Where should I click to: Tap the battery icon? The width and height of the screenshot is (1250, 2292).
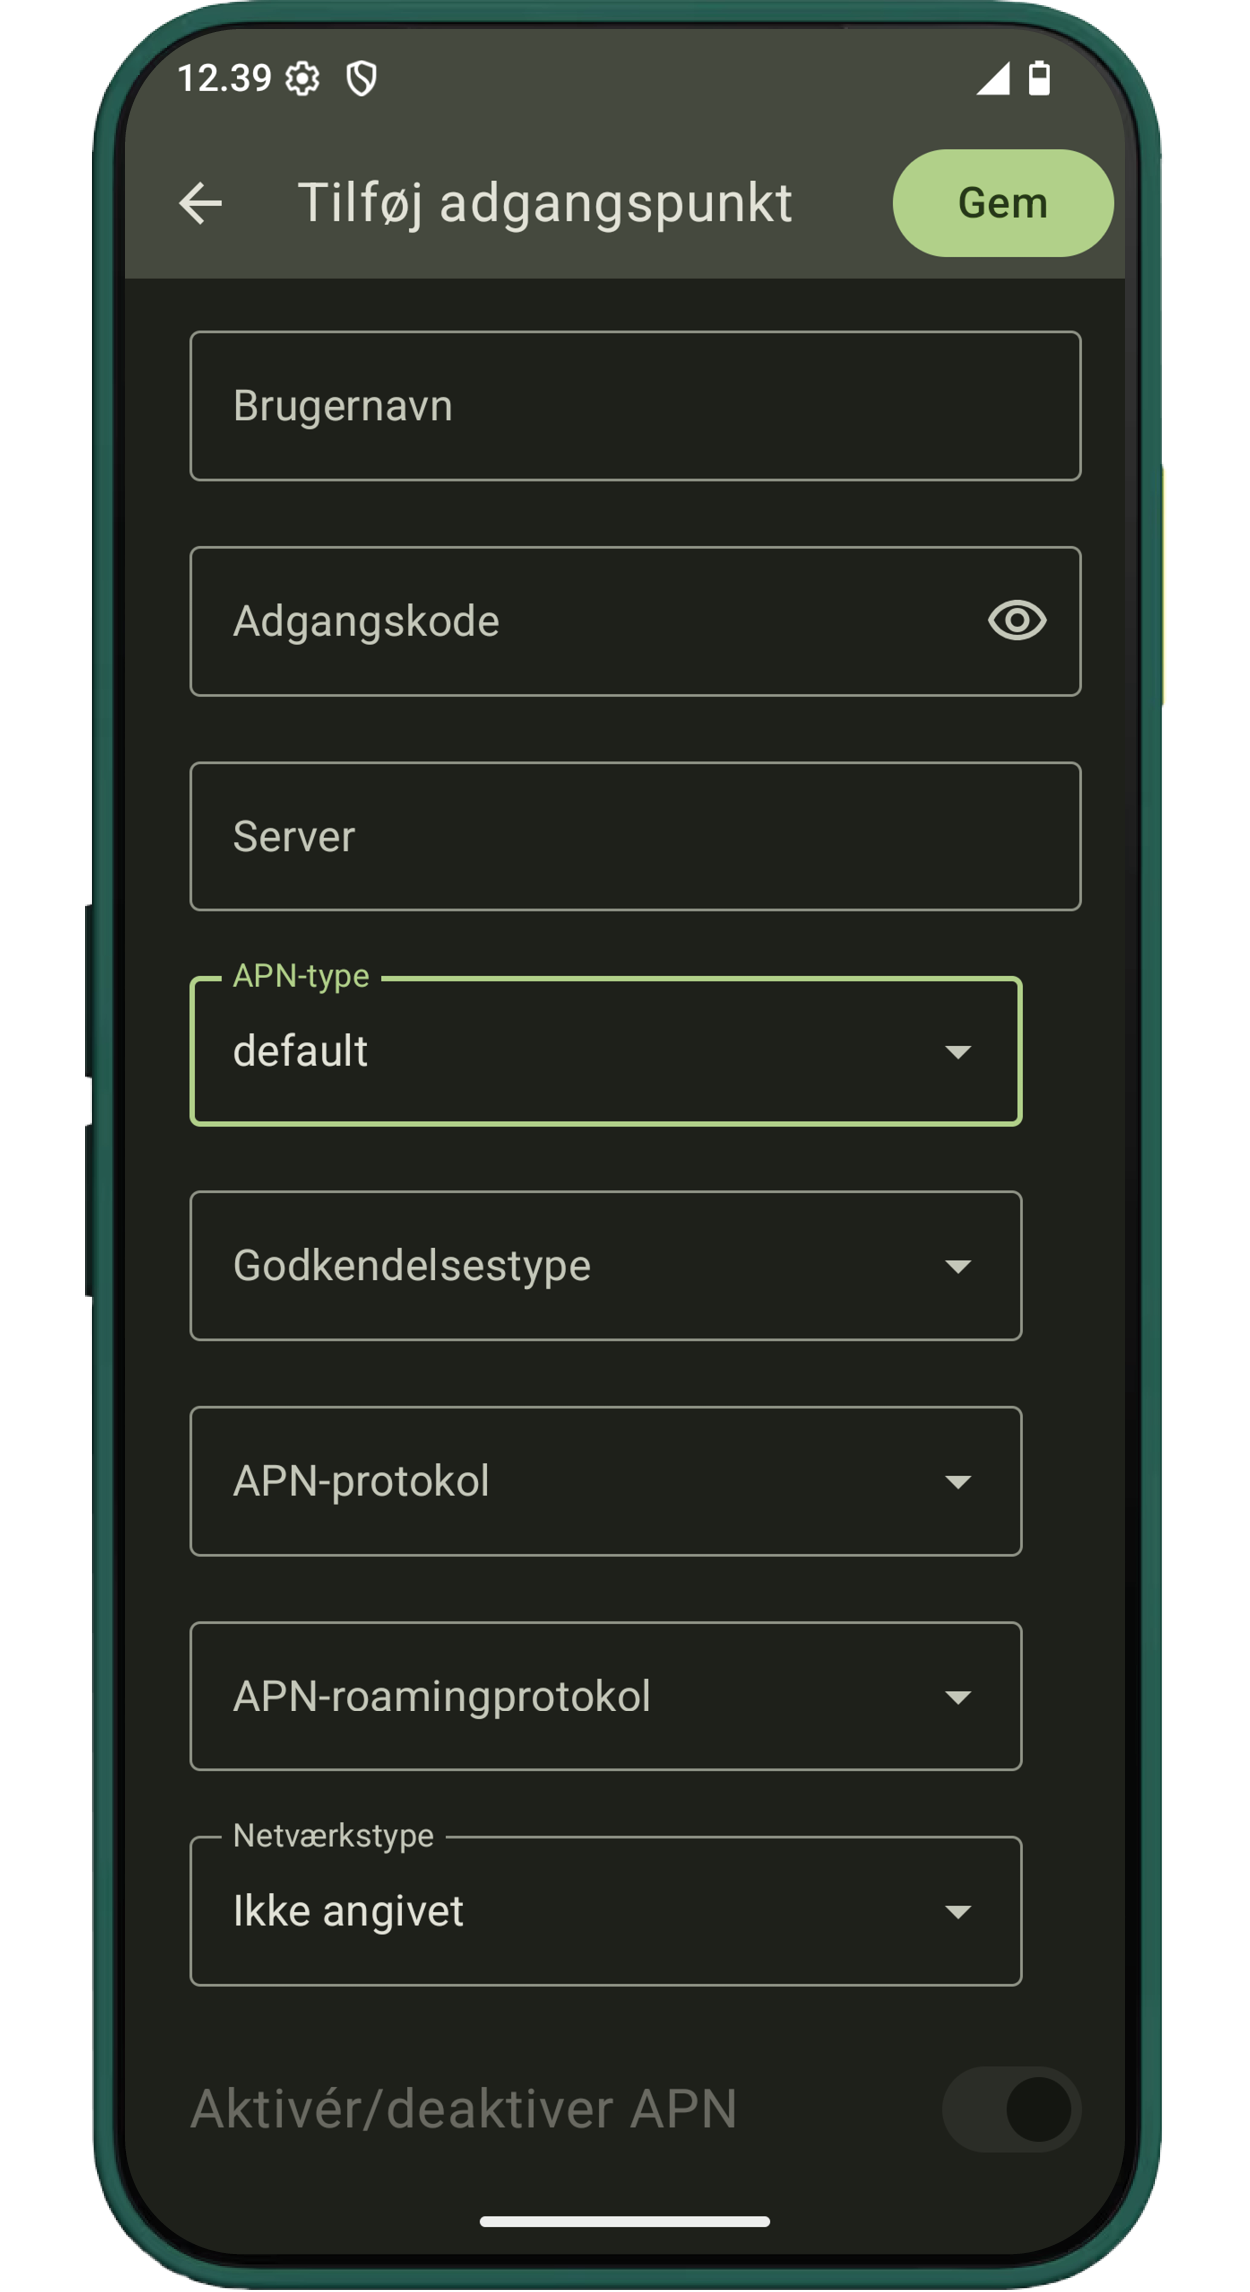coord(1040,78)
